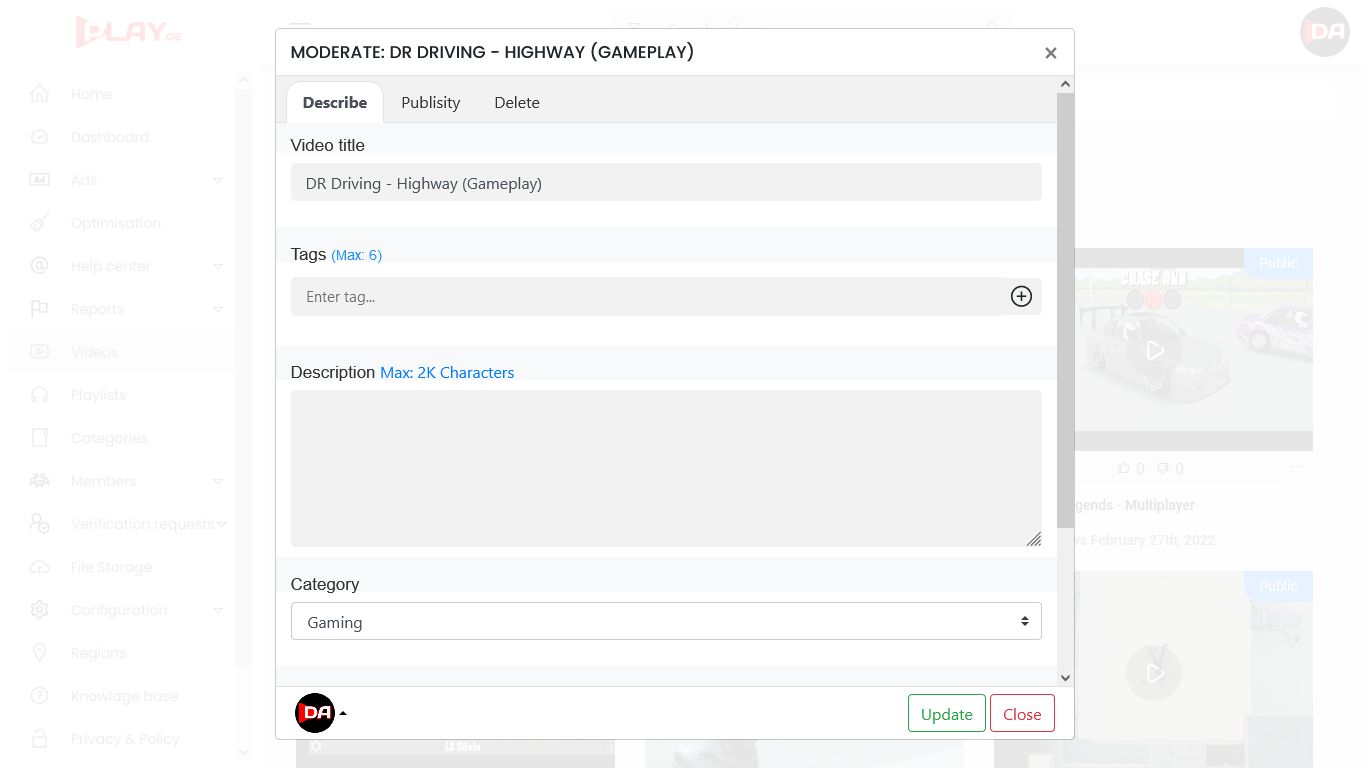Open the Privacy & Policy sidebar link
Viewport: 1366px width, 768px height.
click(x=125, y=739)
